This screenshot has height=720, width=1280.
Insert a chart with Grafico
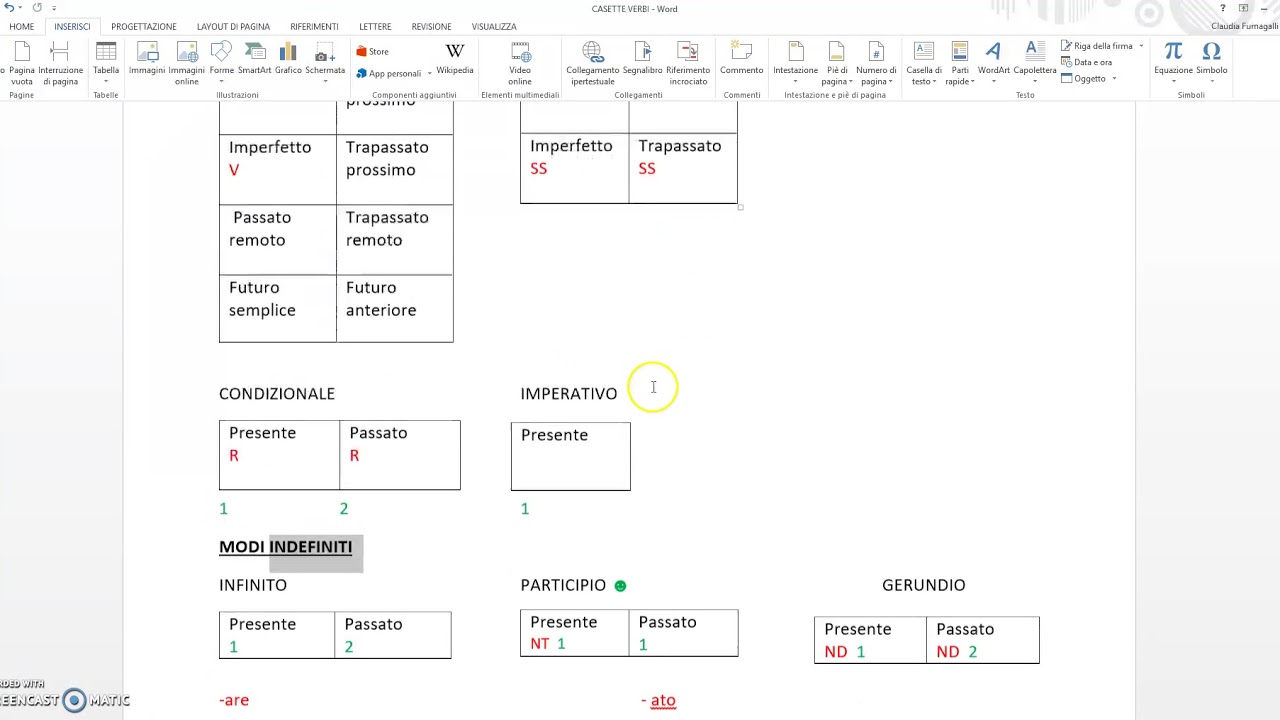(288, 60)
